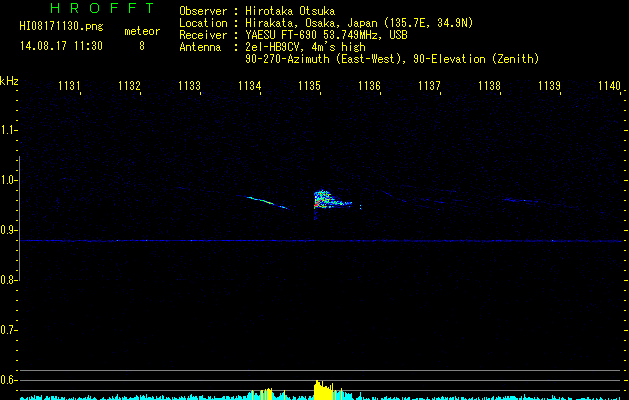The height and width of the screenshot is (400, 629).
Task: Click the Azimuth and Elevation text line
Action: (x=392, y=59)
